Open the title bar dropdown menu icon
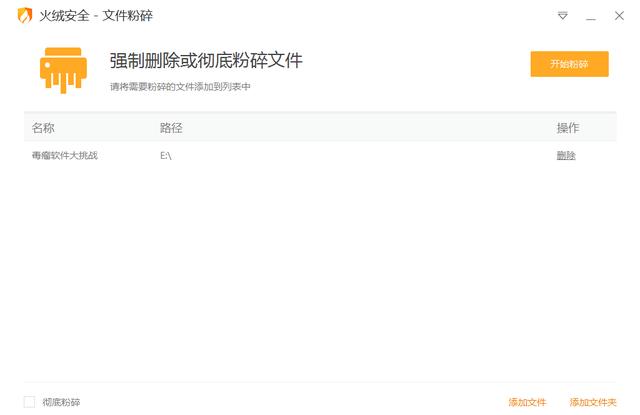Image resolution: width=640 pixels, height=415 pixels. (563, 16)
